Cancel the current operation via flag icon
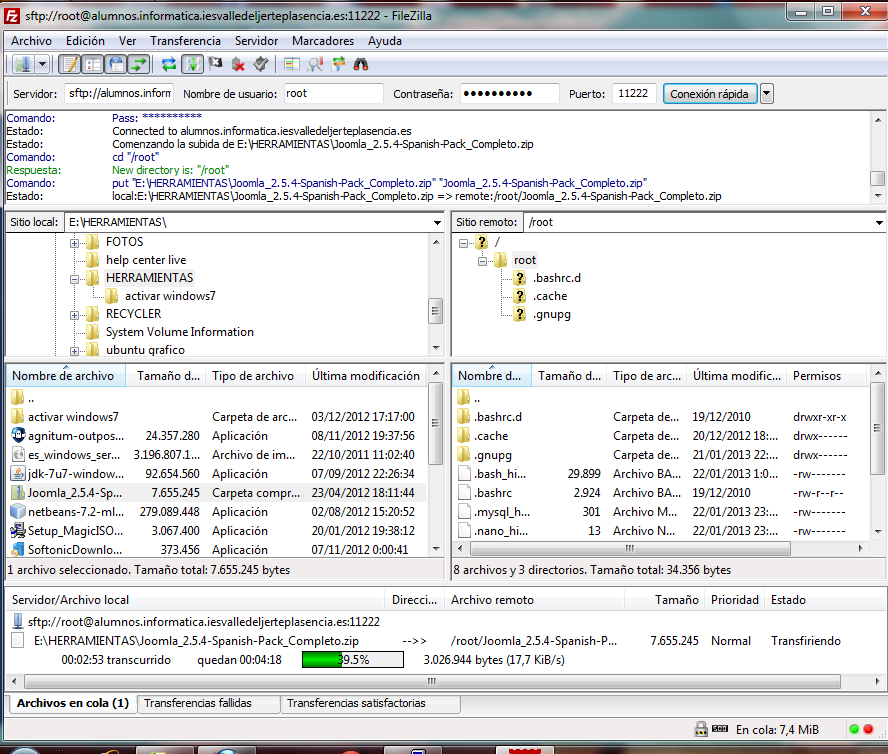 click(x=215, y=64)
